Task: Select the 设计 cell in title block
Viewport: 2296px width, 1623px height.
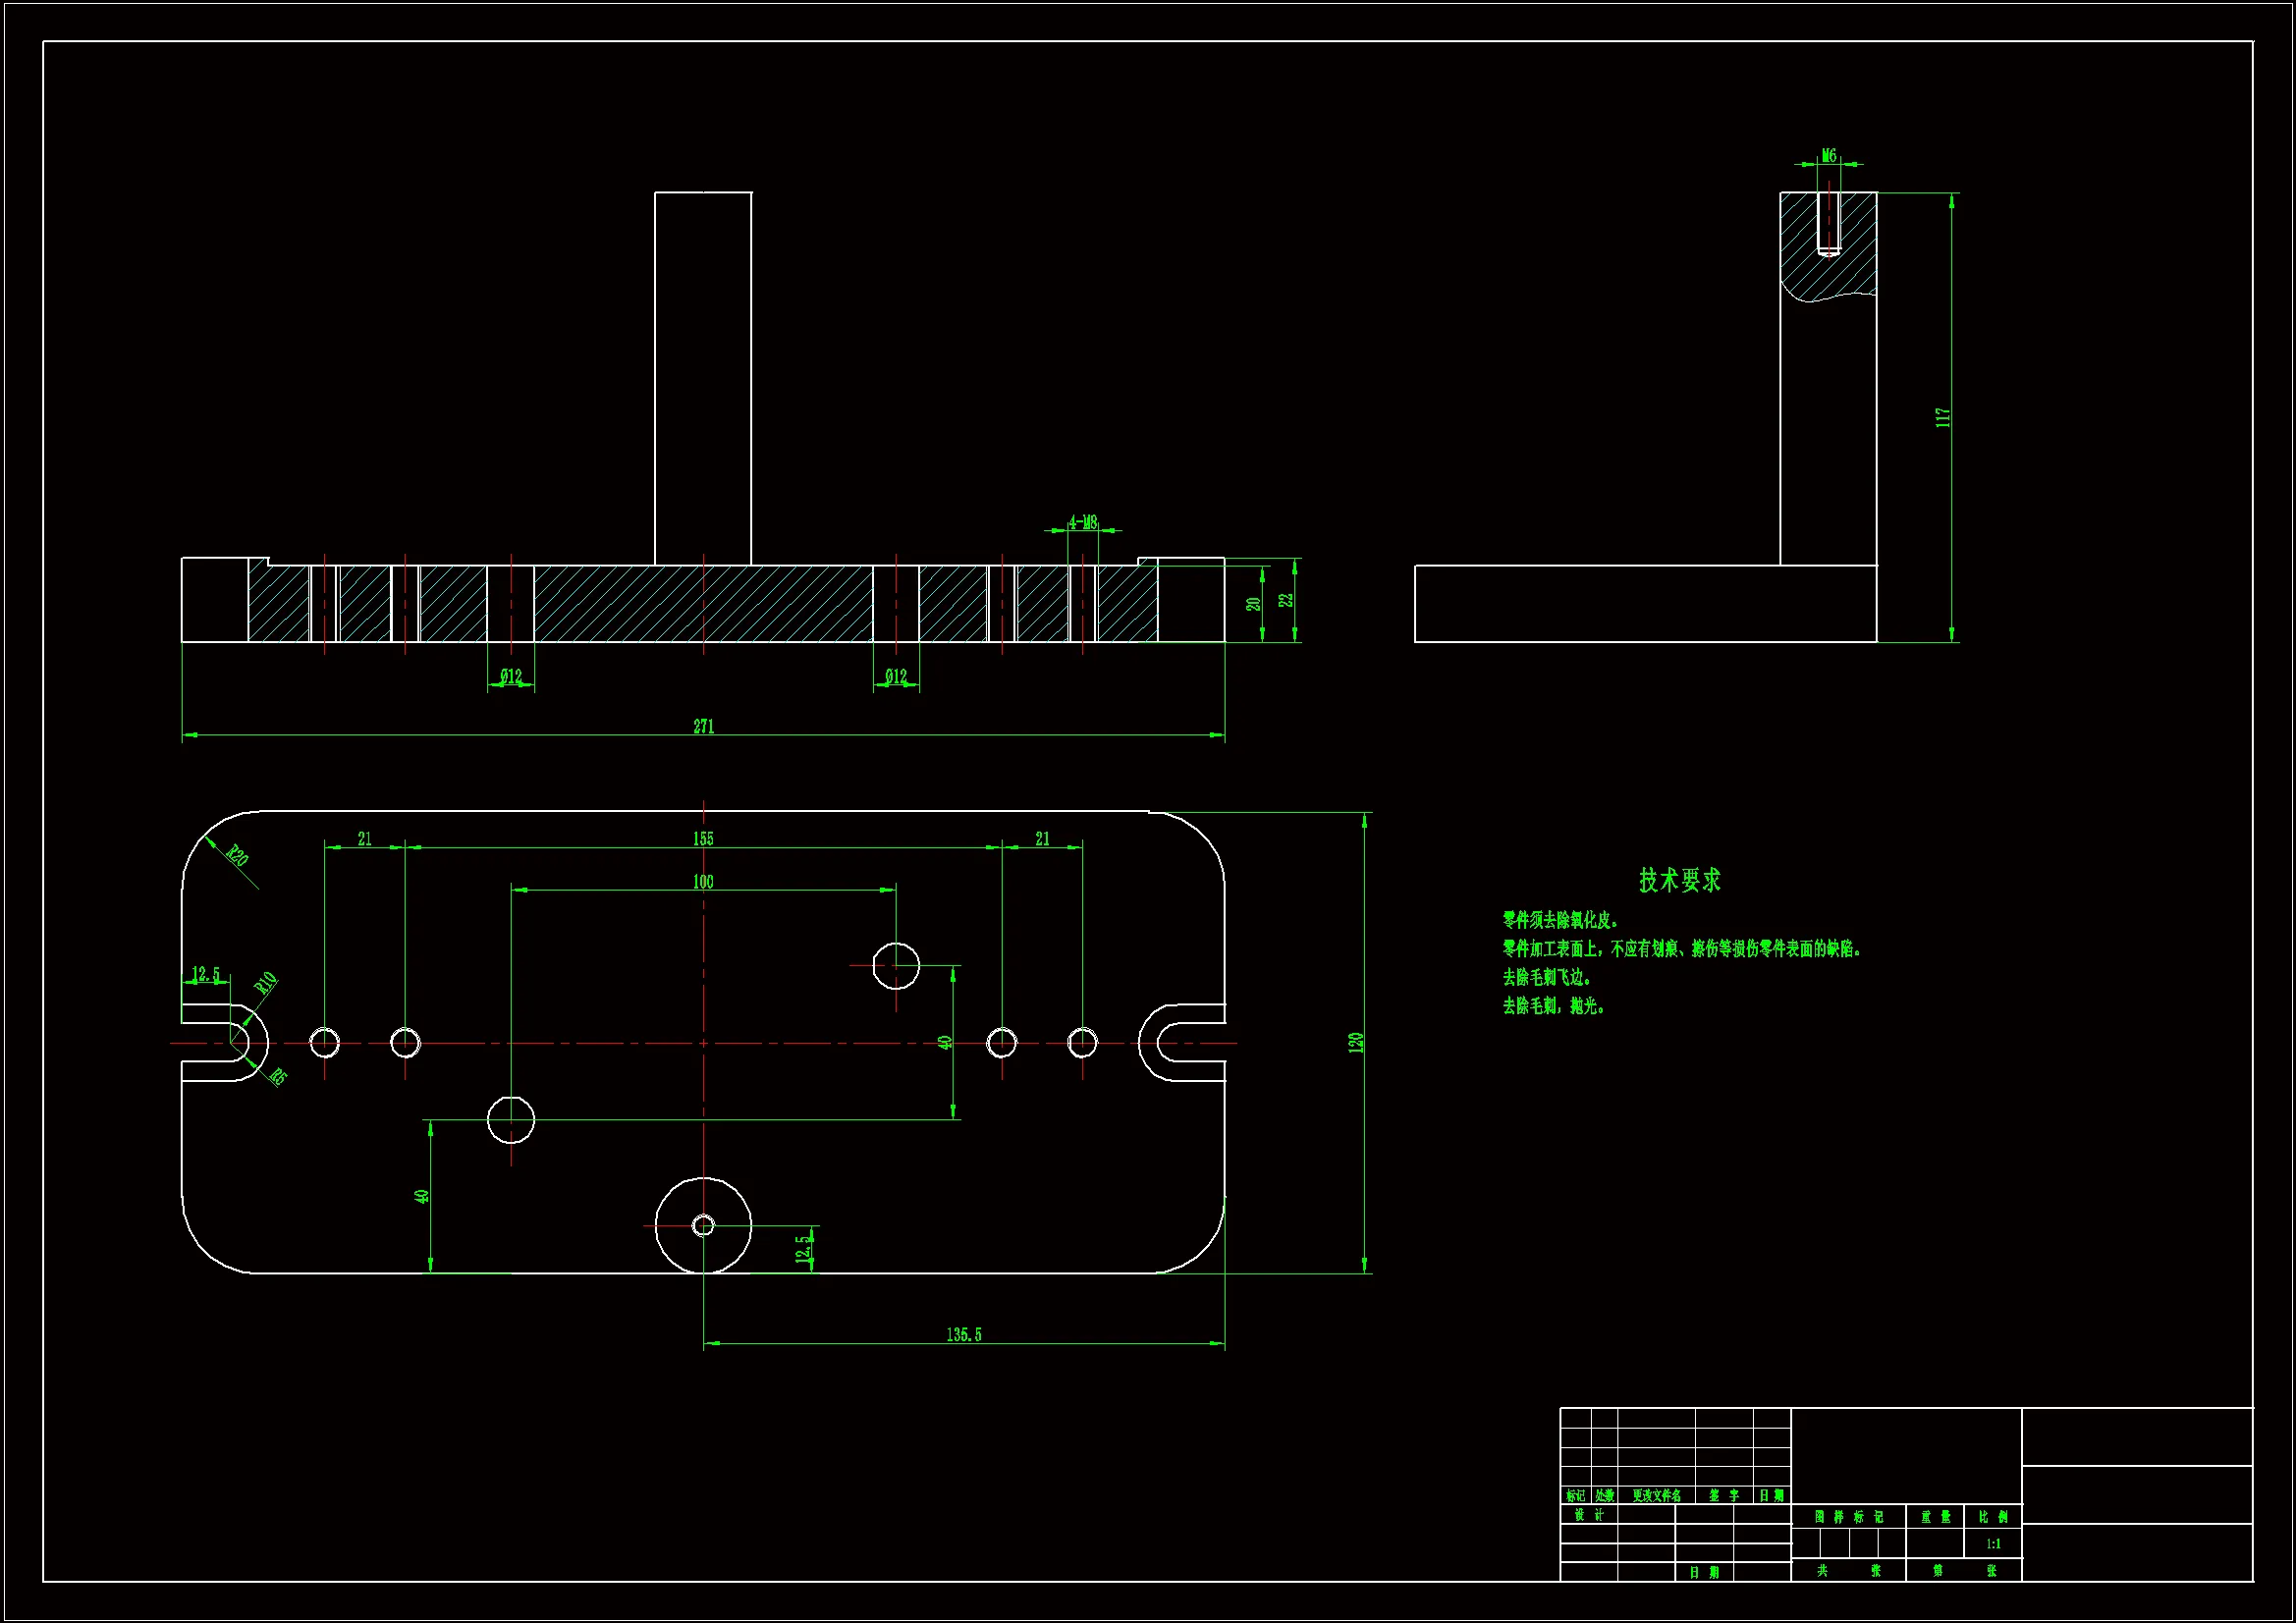Action: click(1588, 1515)
